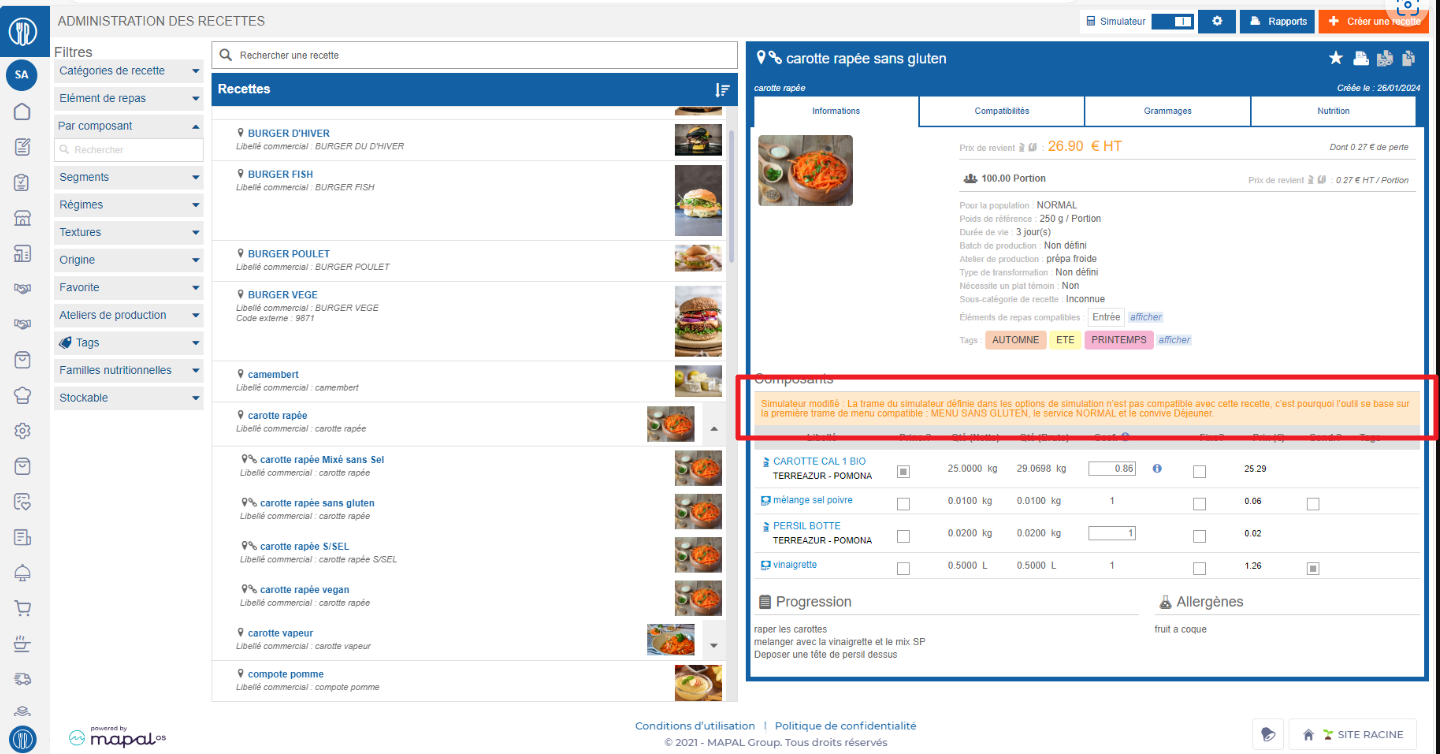
Task: Click the fork-and-knife logo at top left
Action: coord(22,31)
